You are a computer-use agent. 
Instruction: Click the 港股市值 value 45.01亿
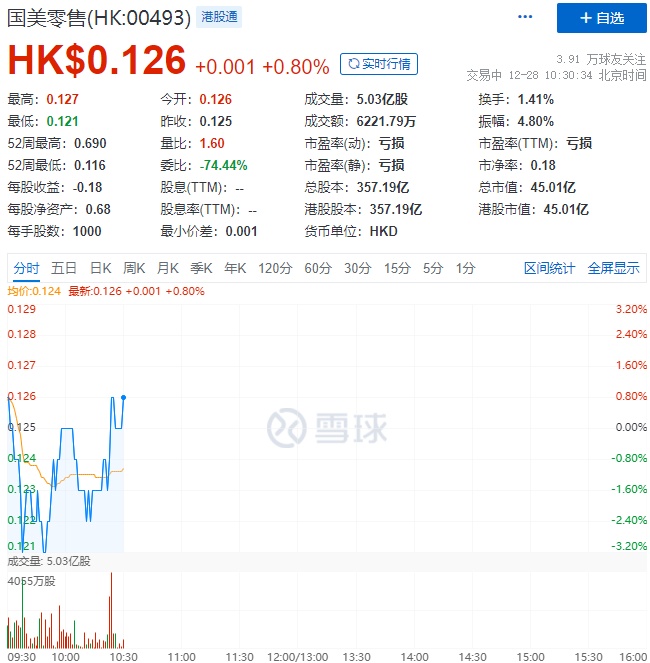pyautogui.click(x=566, y=209)
